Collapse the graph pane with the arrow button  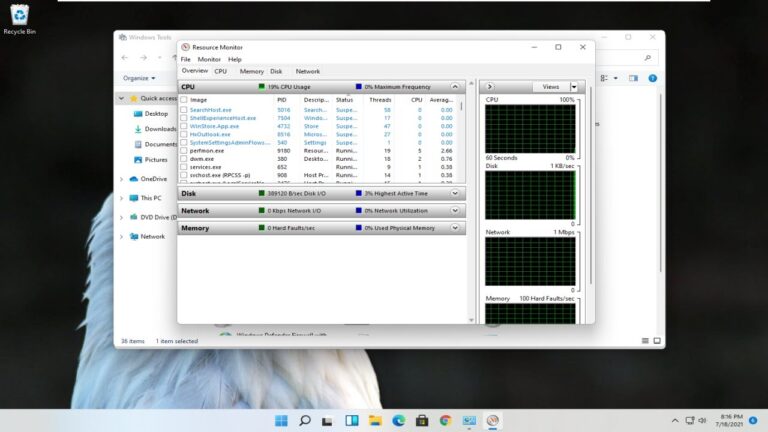(x=489, y=87)
